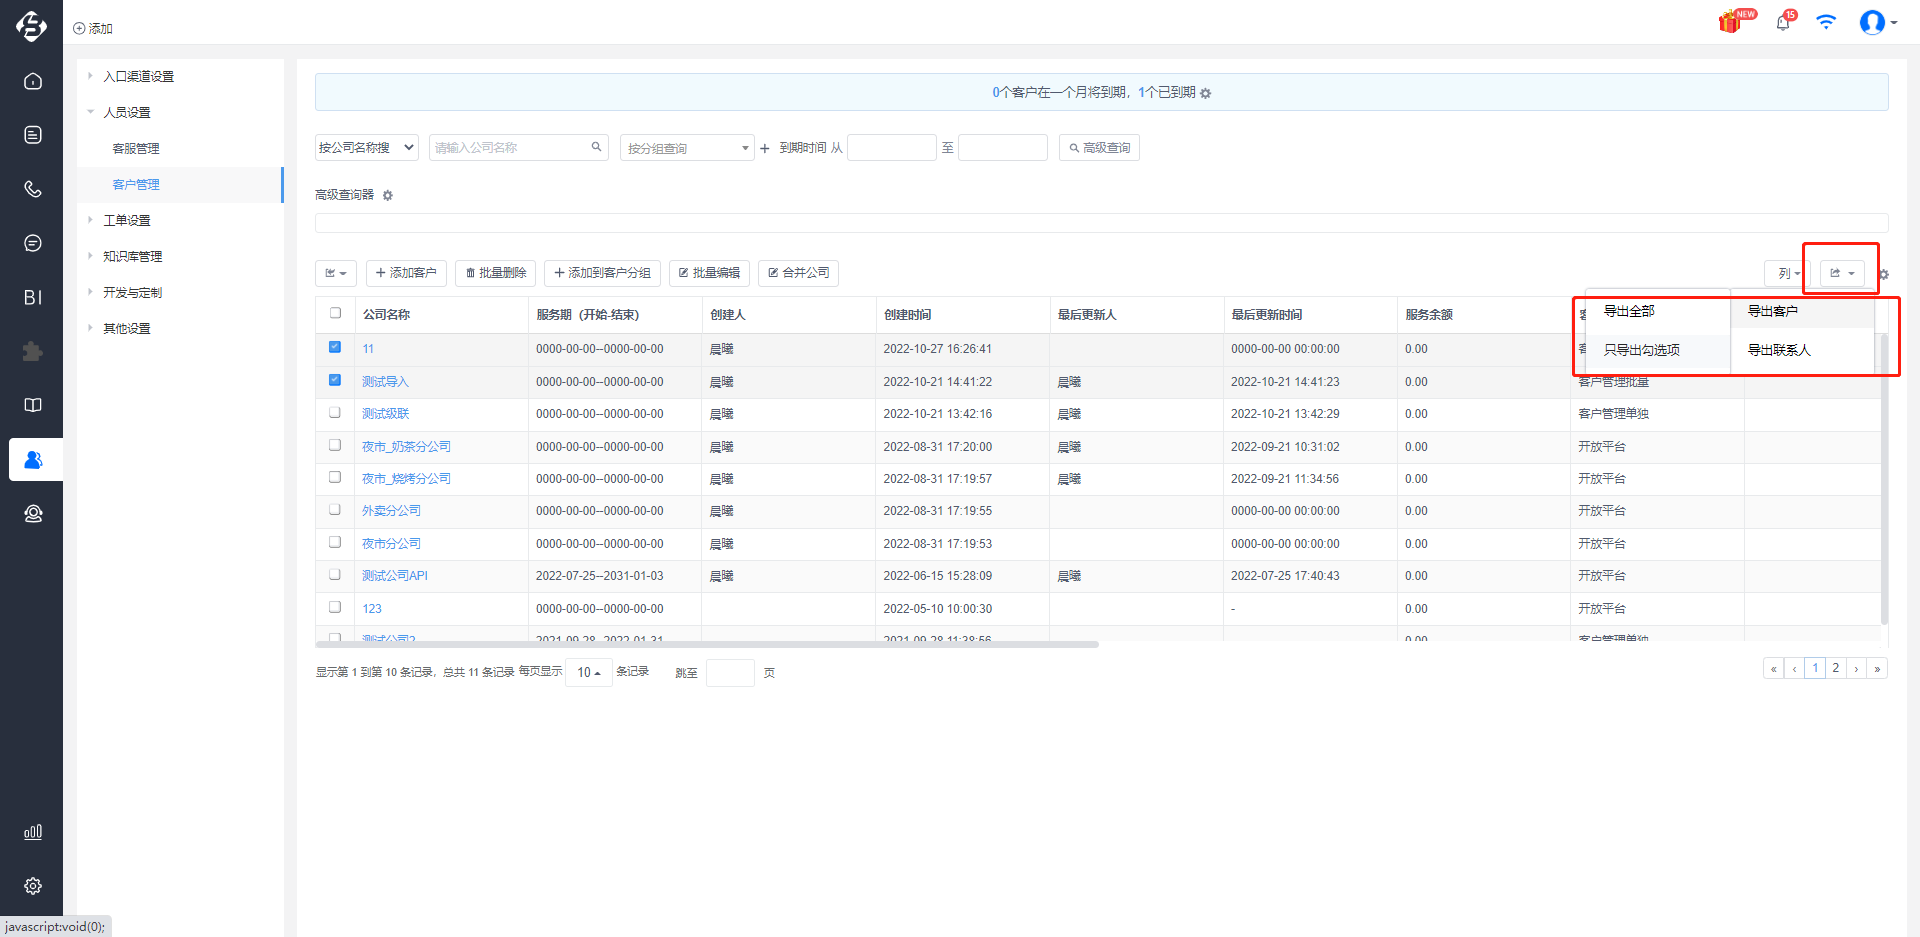Open the phone call icon in sidebar
The image size is (1920, 937).
(x=33, y=189)
